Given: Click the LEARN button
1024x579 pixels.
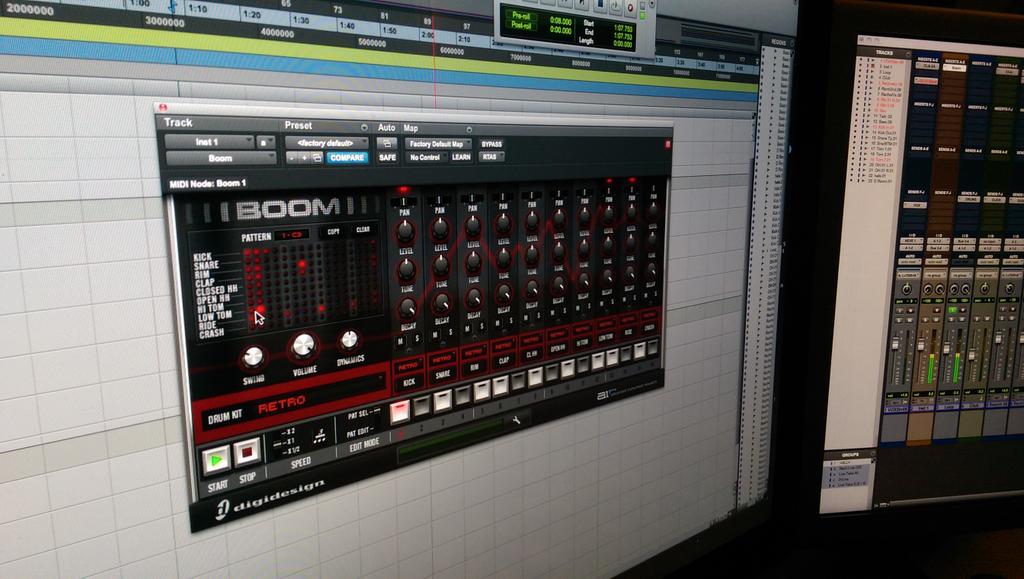Looking at the screenshot, I should point(461,157).
